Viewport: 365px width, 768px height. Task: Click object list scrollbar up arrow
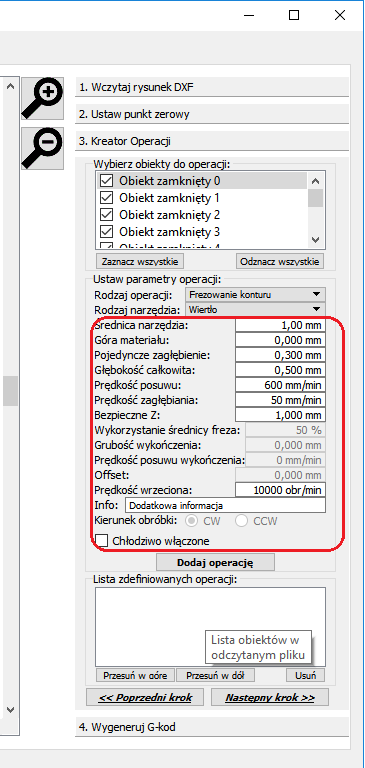pos(316,181)
